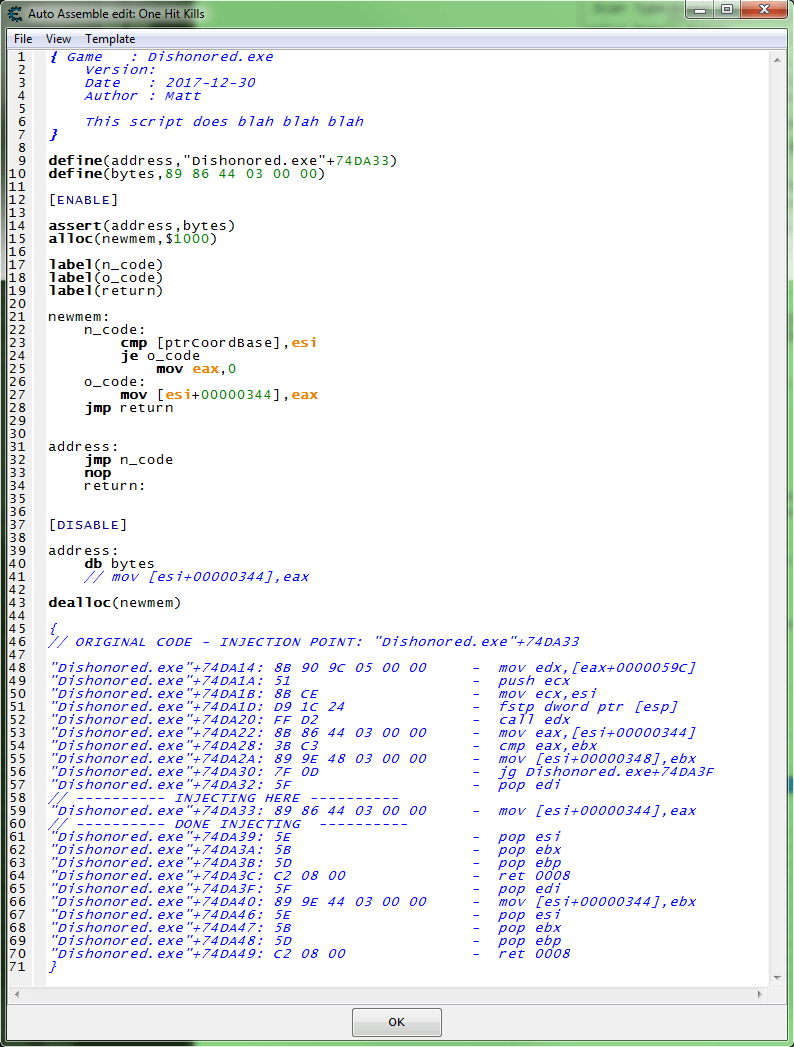Click the line number 12 gutter
Screen dimensions: 794x1047
tap(17, 200)
